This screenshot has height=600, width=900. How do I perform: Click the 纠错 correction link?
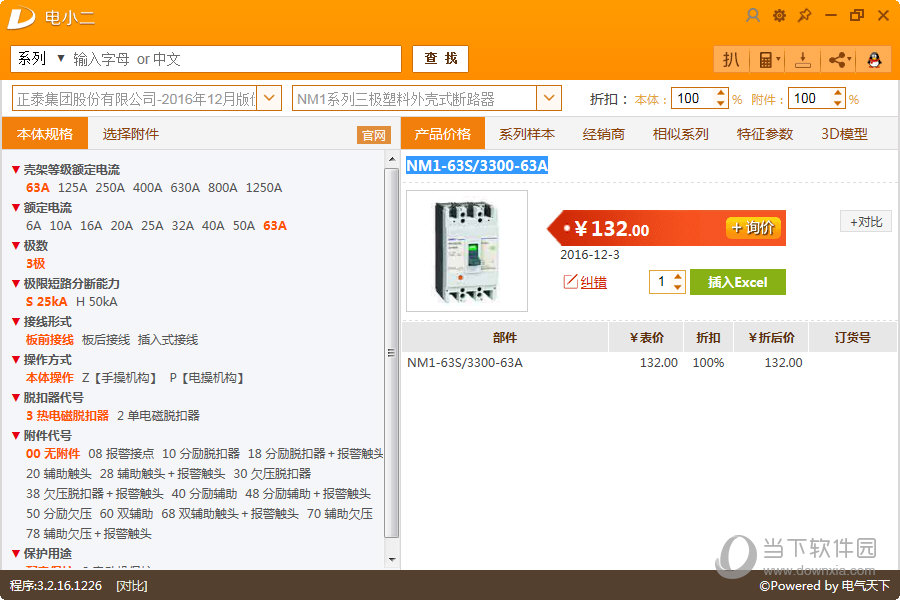(x=593, y=282)
